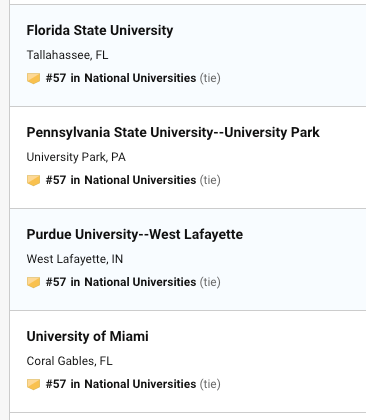Click the ranking badge icon for University of Miami
The width and height of the screenshot is (366, 420).
33,385
